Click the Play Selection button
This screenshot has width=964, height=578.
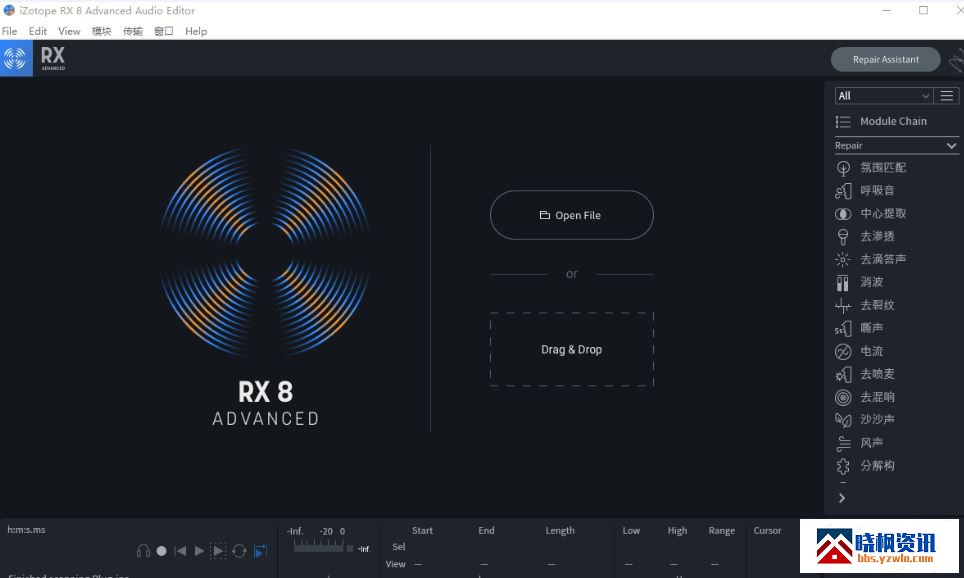[218, 551]
